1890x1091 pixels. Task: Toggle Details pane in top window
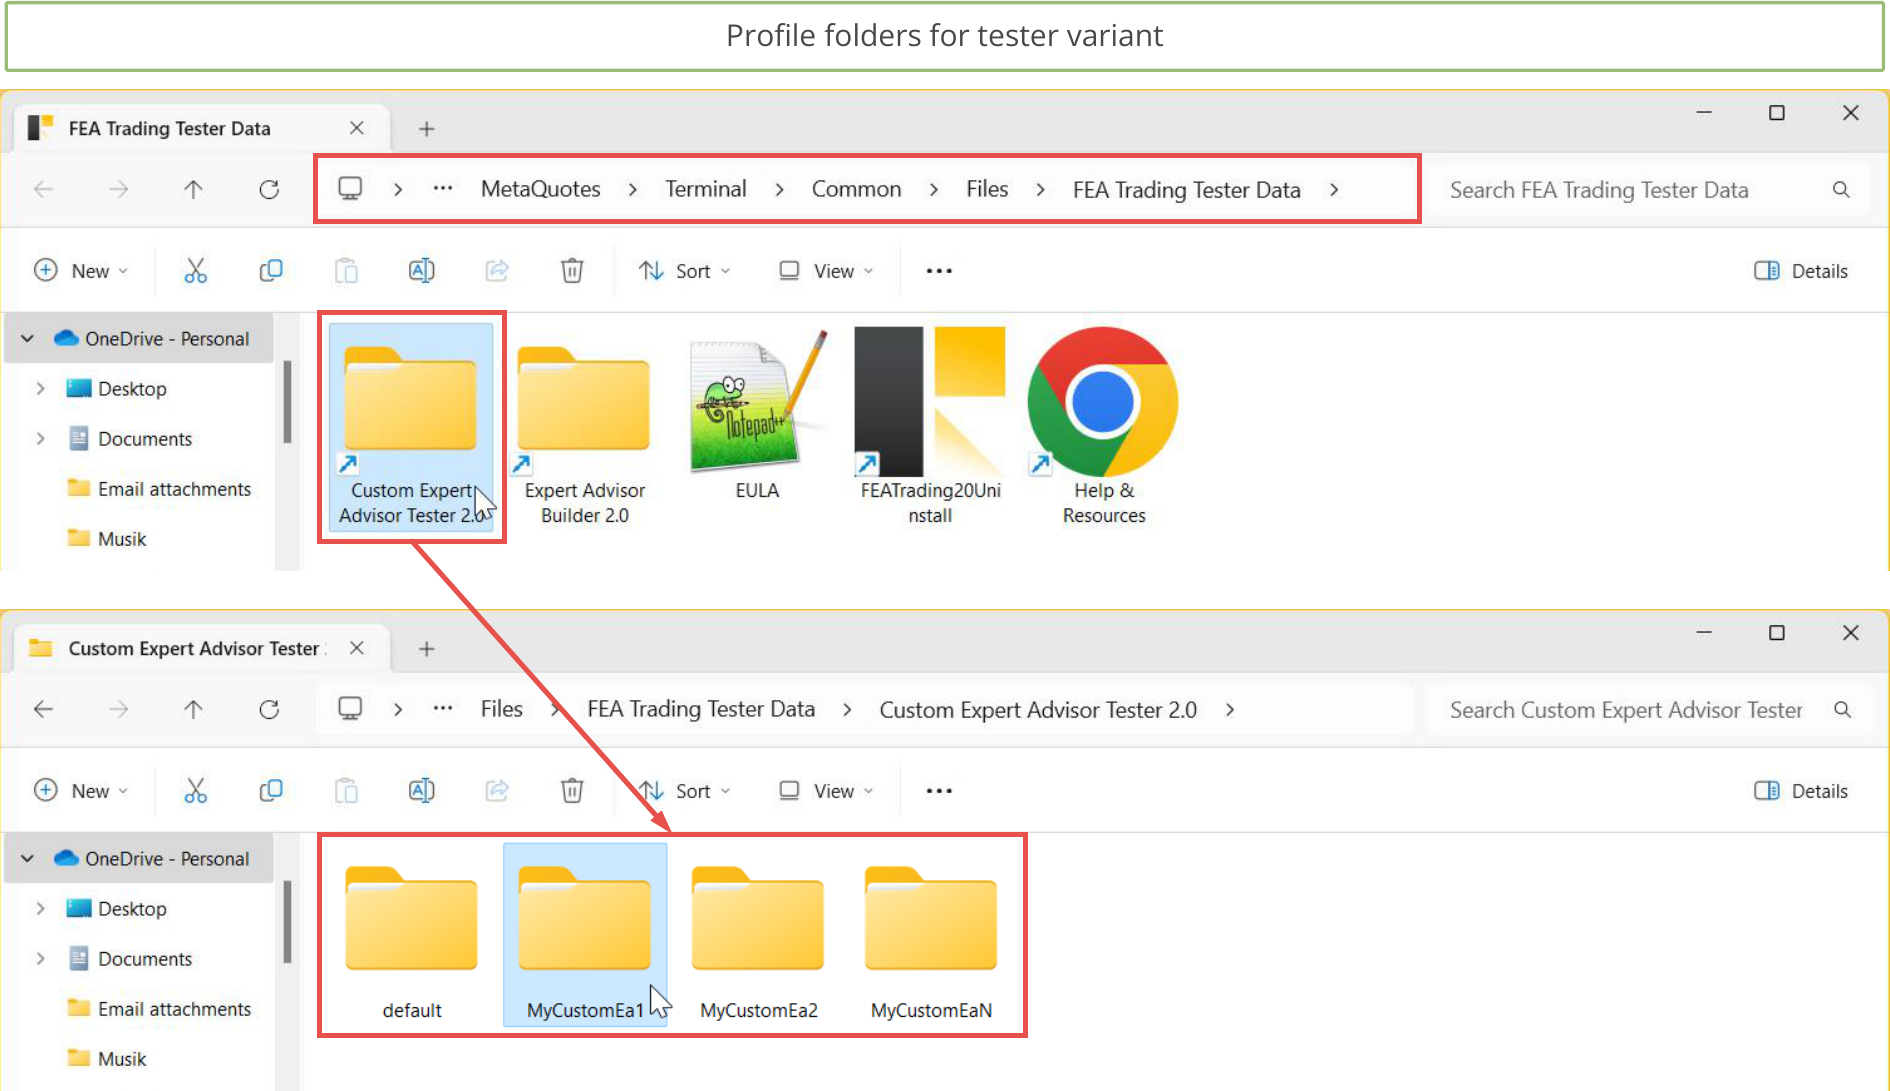[1801, 271]
